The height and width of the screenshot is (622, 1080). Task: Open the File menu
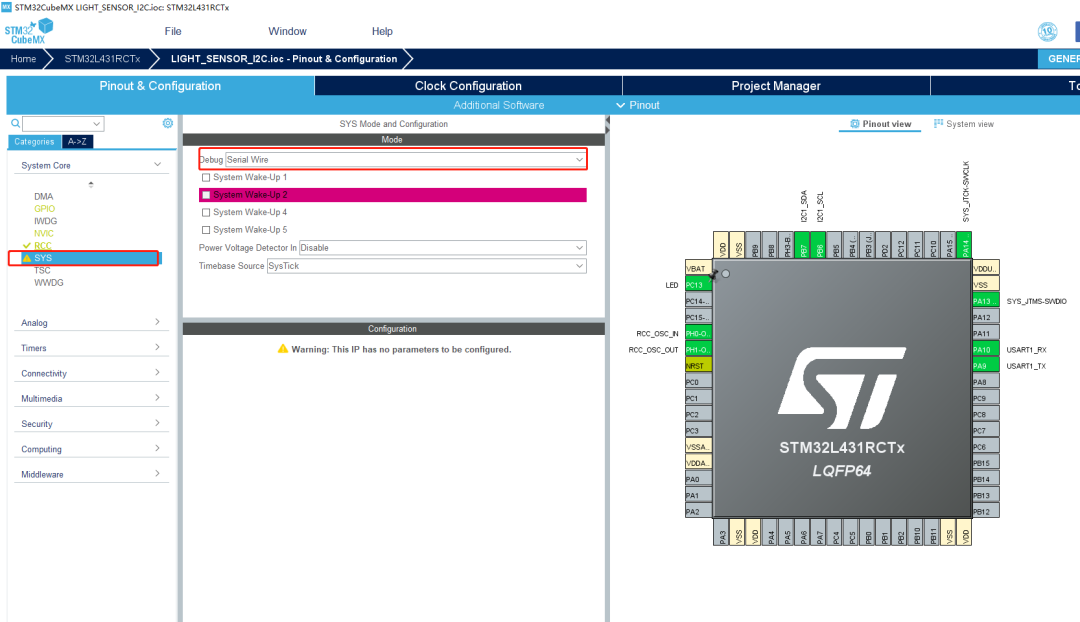tap(173, 32)
